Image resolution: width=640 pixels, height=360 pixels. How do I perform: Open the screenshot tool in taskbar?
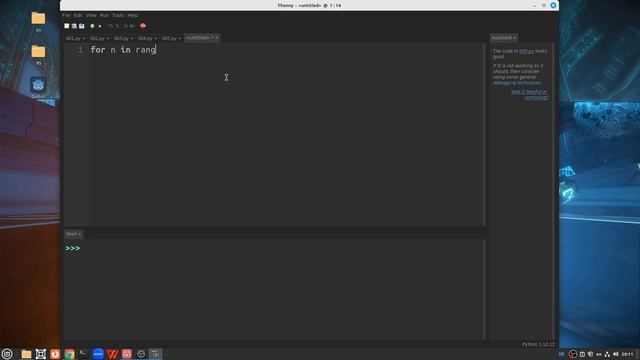tap(41, 354)
